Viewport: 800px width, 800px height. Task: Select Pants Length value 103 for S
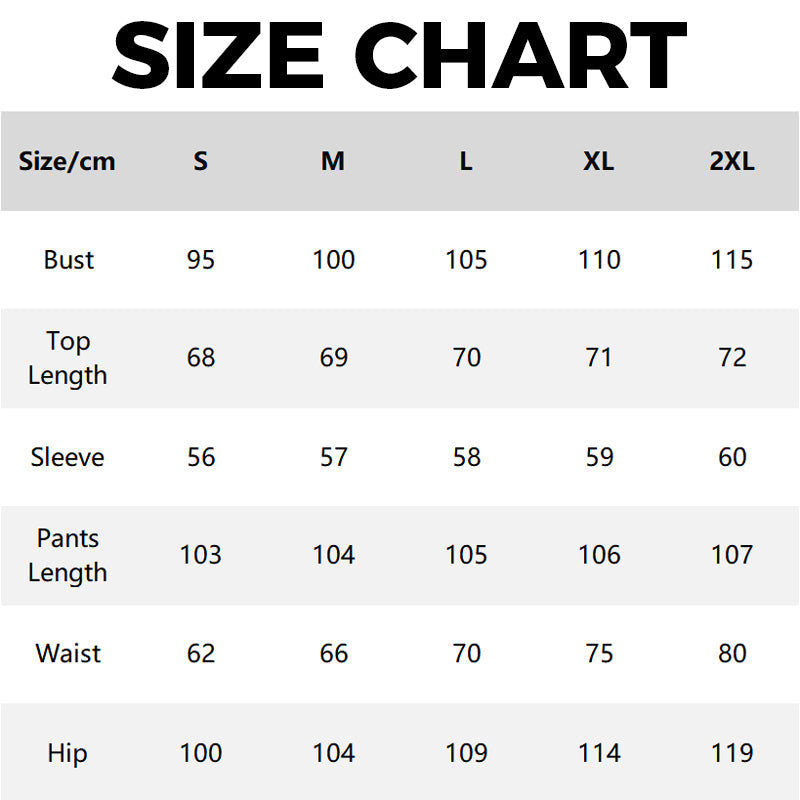click(201, 555)
